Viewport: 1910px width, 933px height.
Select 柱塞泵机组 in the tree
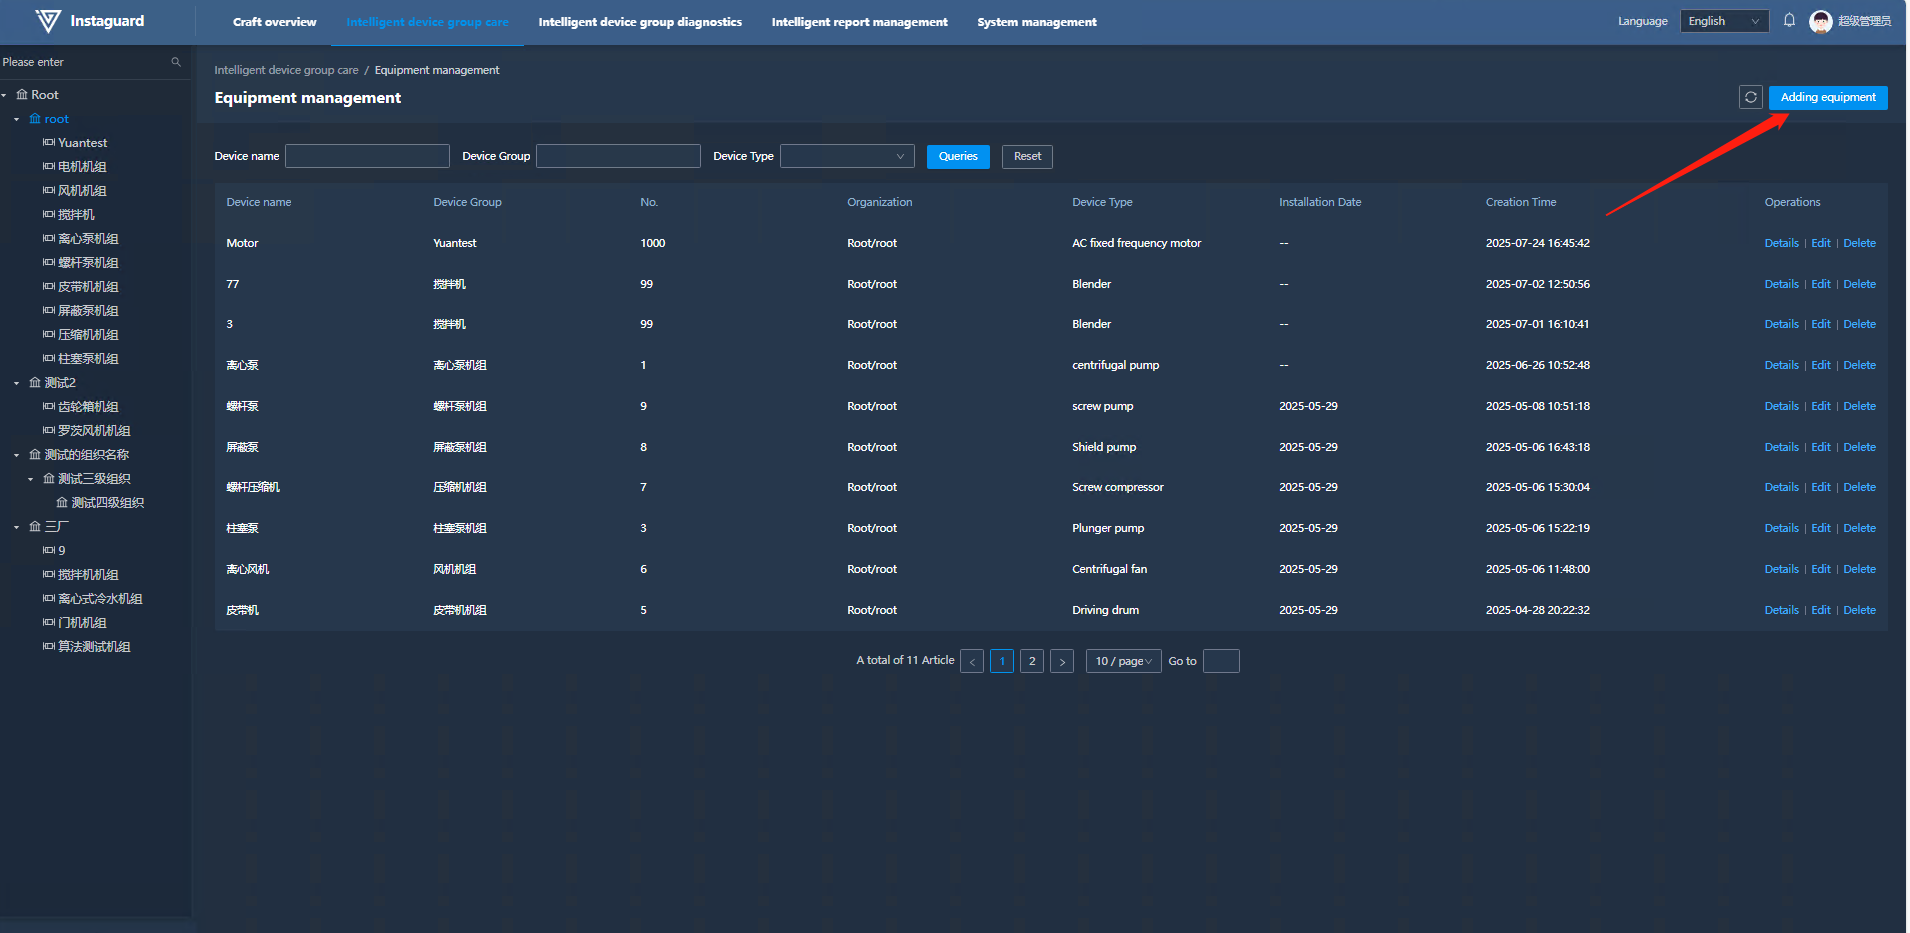(x=88, y=359)
